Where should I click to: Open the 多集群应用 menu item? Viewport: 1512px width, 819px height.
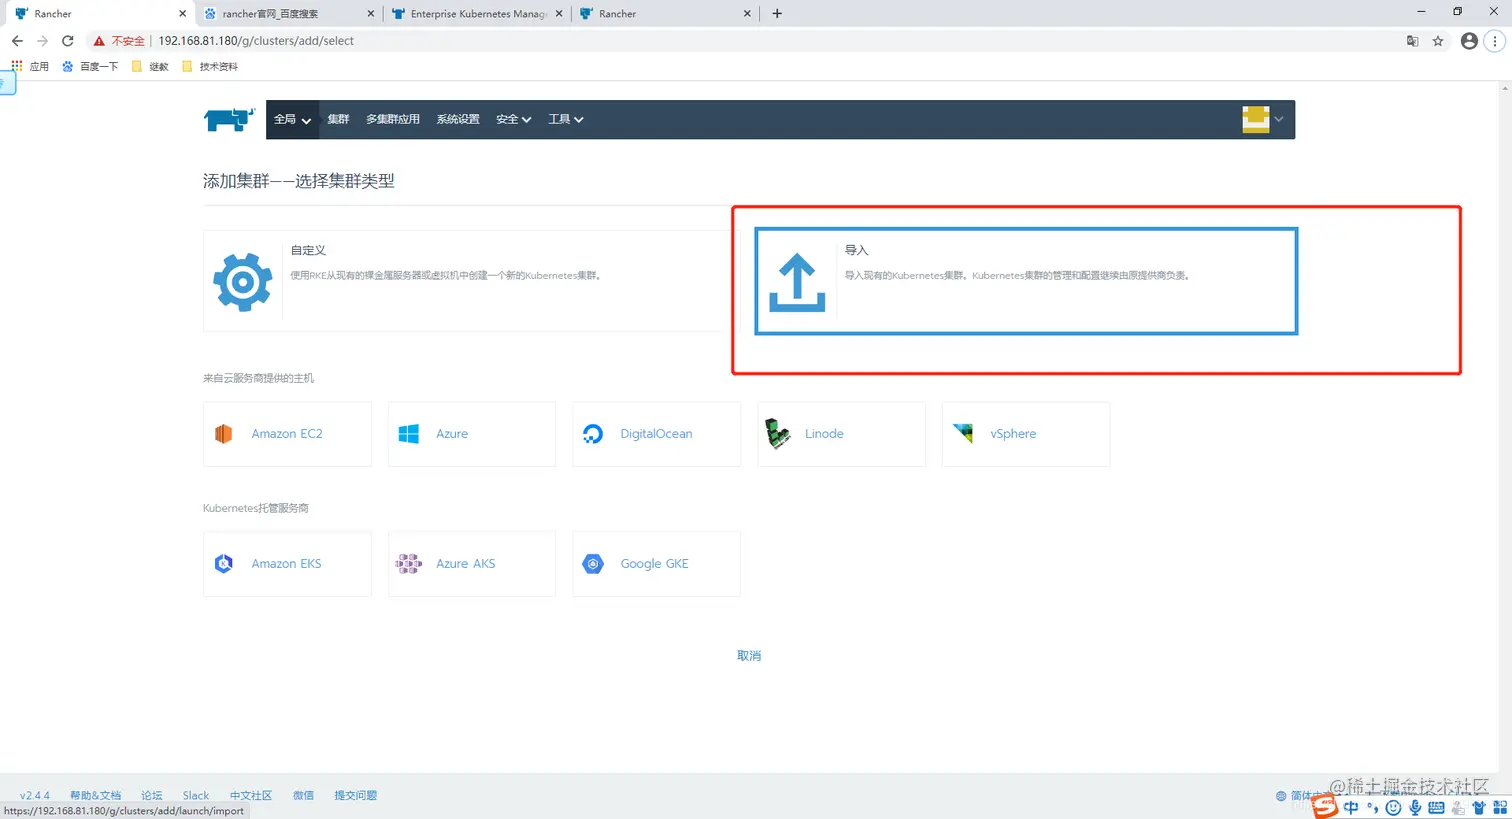(x=393, y=119)
